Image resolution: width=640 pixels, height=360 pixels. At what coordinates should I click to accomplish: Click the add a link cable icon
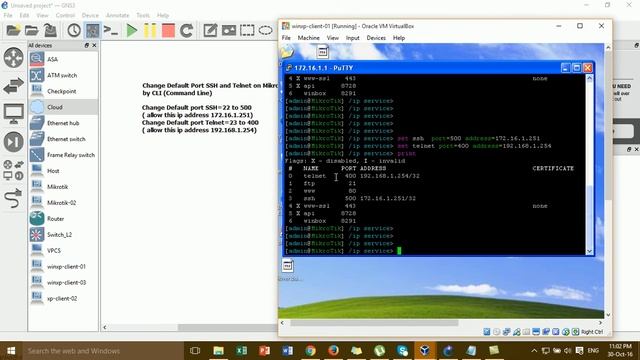pyautogui.click(x=13, y=198)
